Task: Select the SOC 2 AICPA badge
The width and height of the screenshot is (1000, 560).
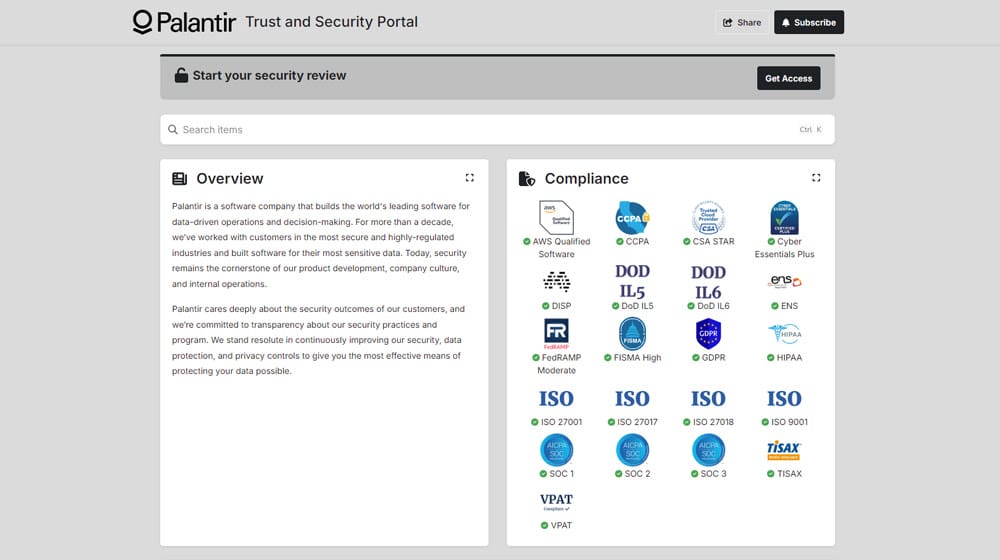Action: [632, 450]
